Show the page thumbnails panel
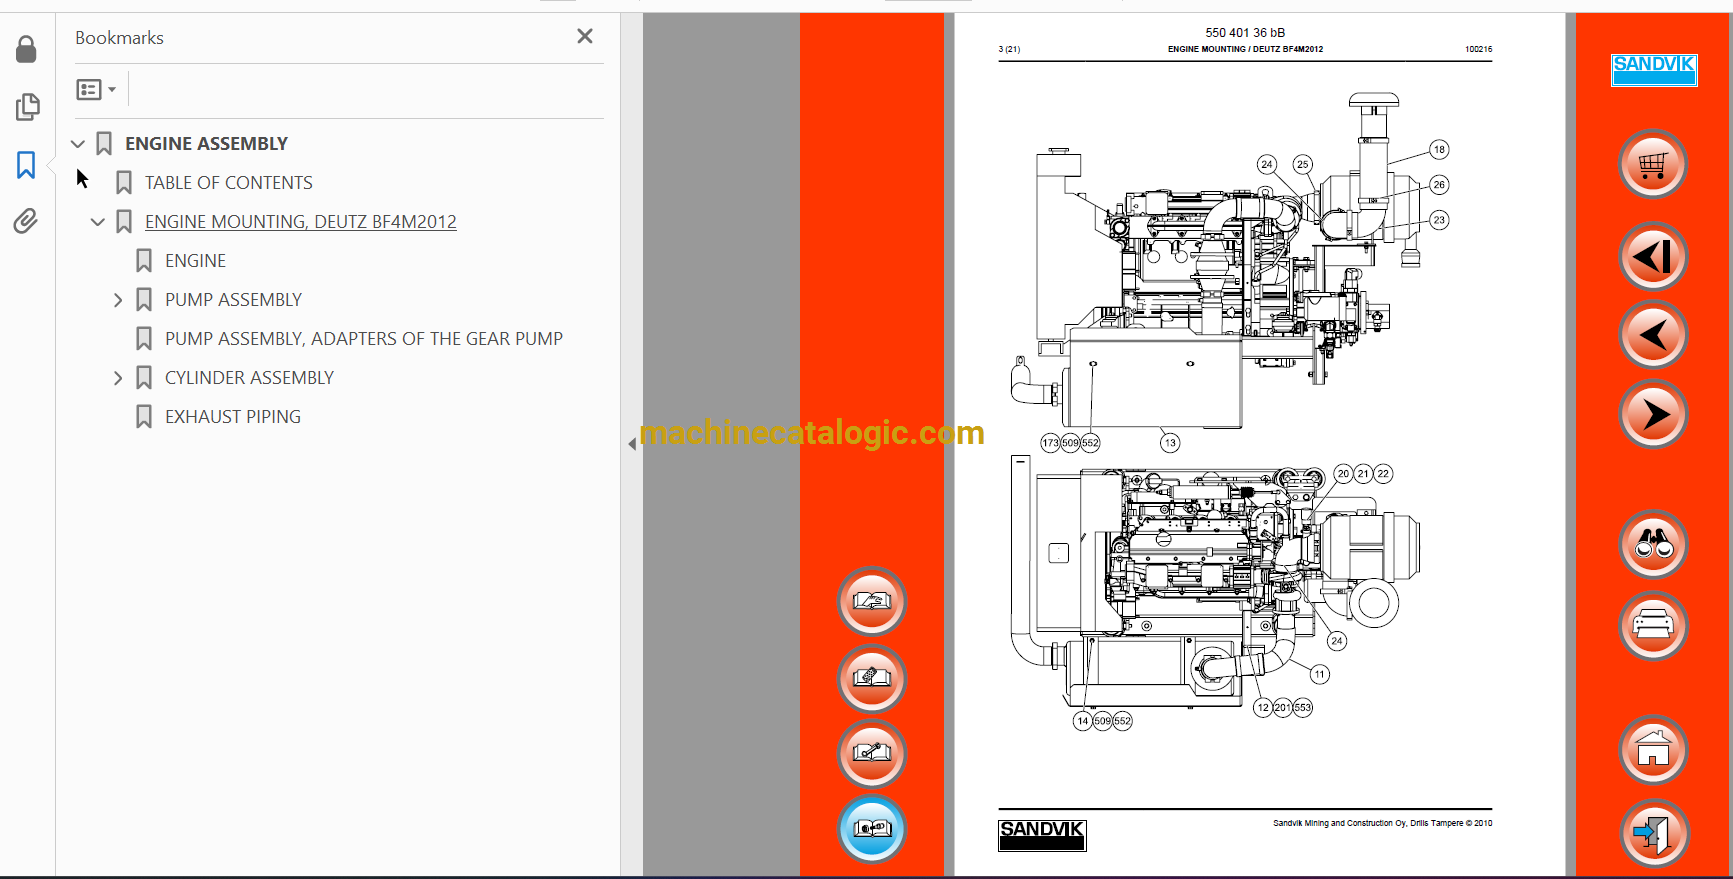 point(27,107)
